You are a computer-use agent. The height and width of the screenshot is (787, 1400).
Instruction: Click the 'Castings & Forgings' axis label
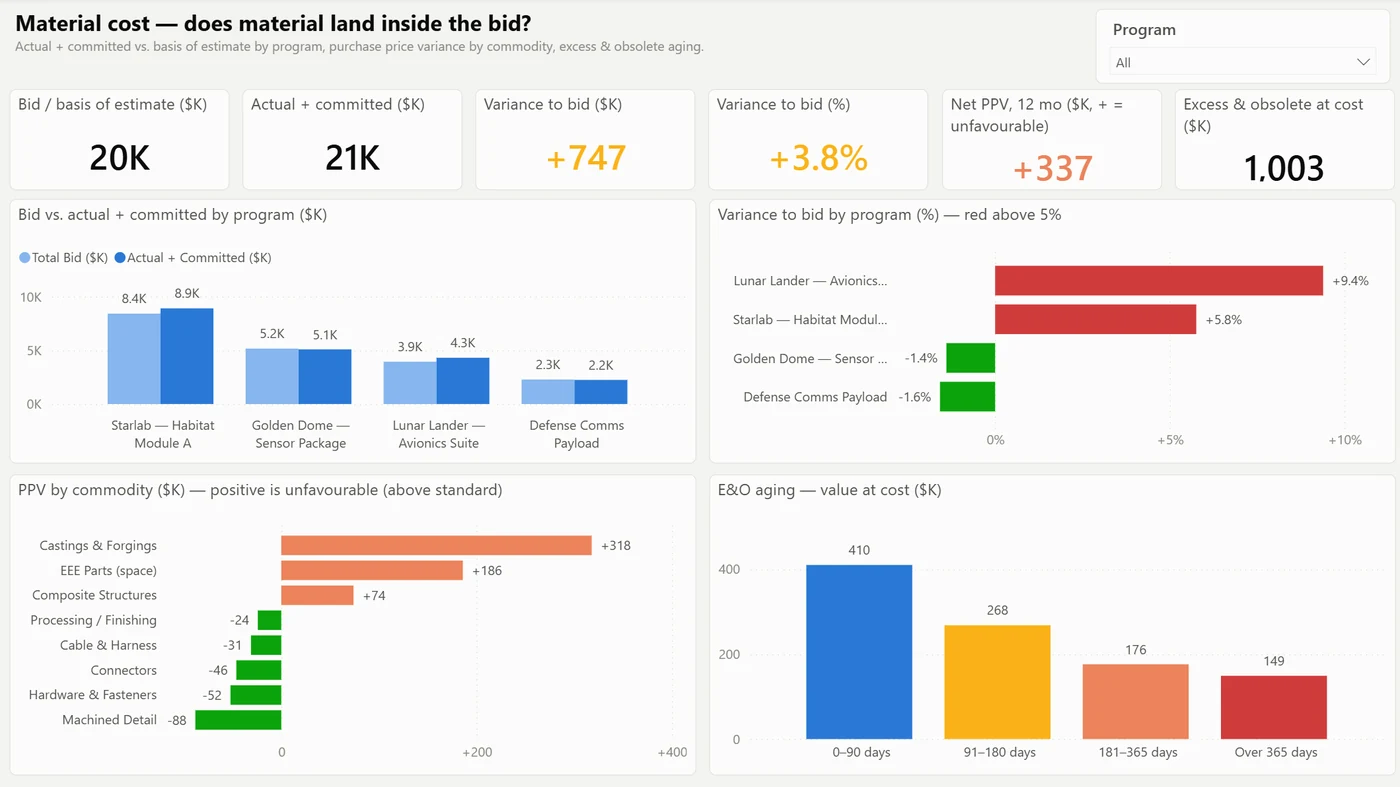pyautogui.click(x=98, y=546)
